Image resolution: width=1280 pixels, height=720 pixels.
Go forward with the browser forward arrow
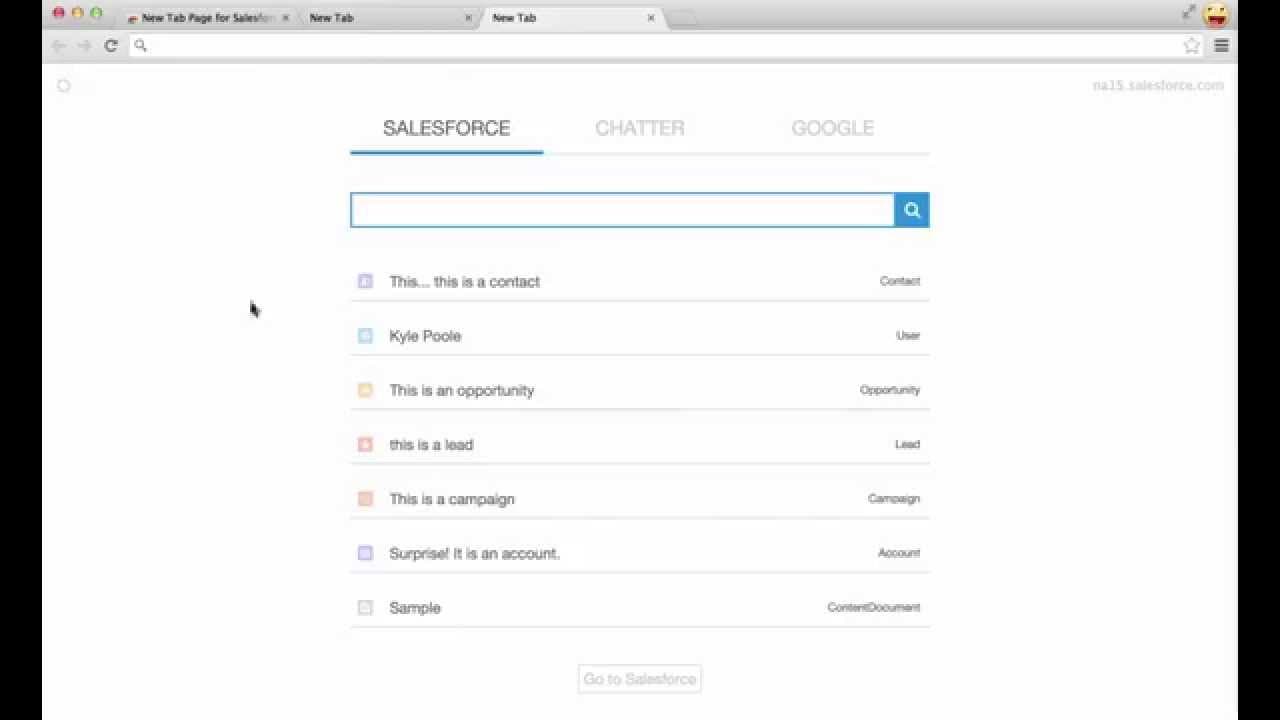click(84, 45)
